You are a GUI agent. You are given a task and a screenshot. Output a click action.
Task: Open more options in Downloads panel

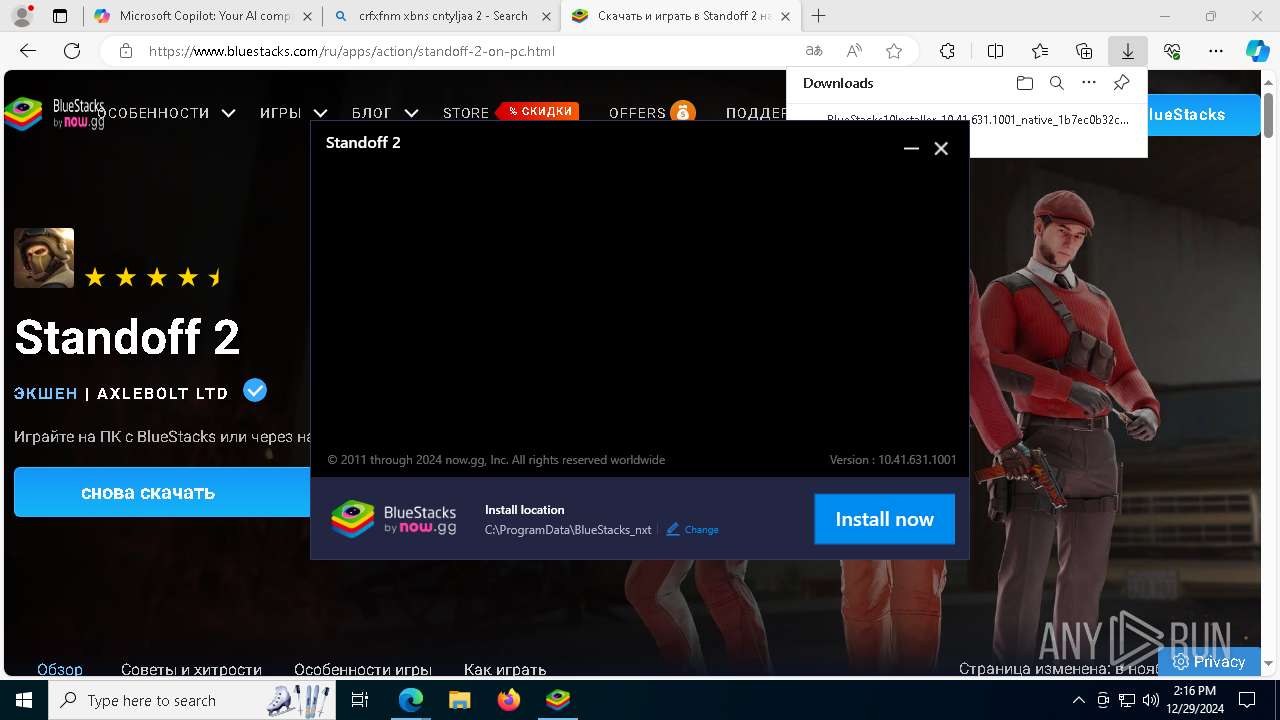coord(1089,83)
